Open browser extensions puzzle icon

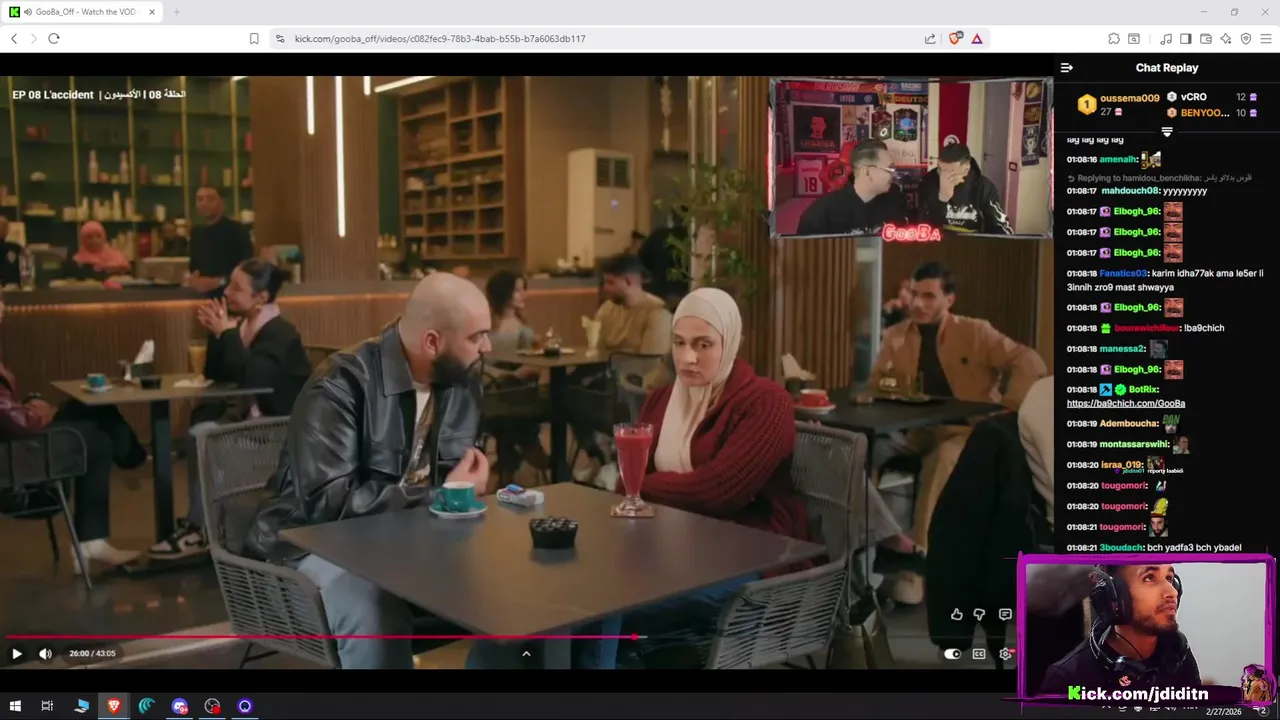click(x=1114, y=38)
